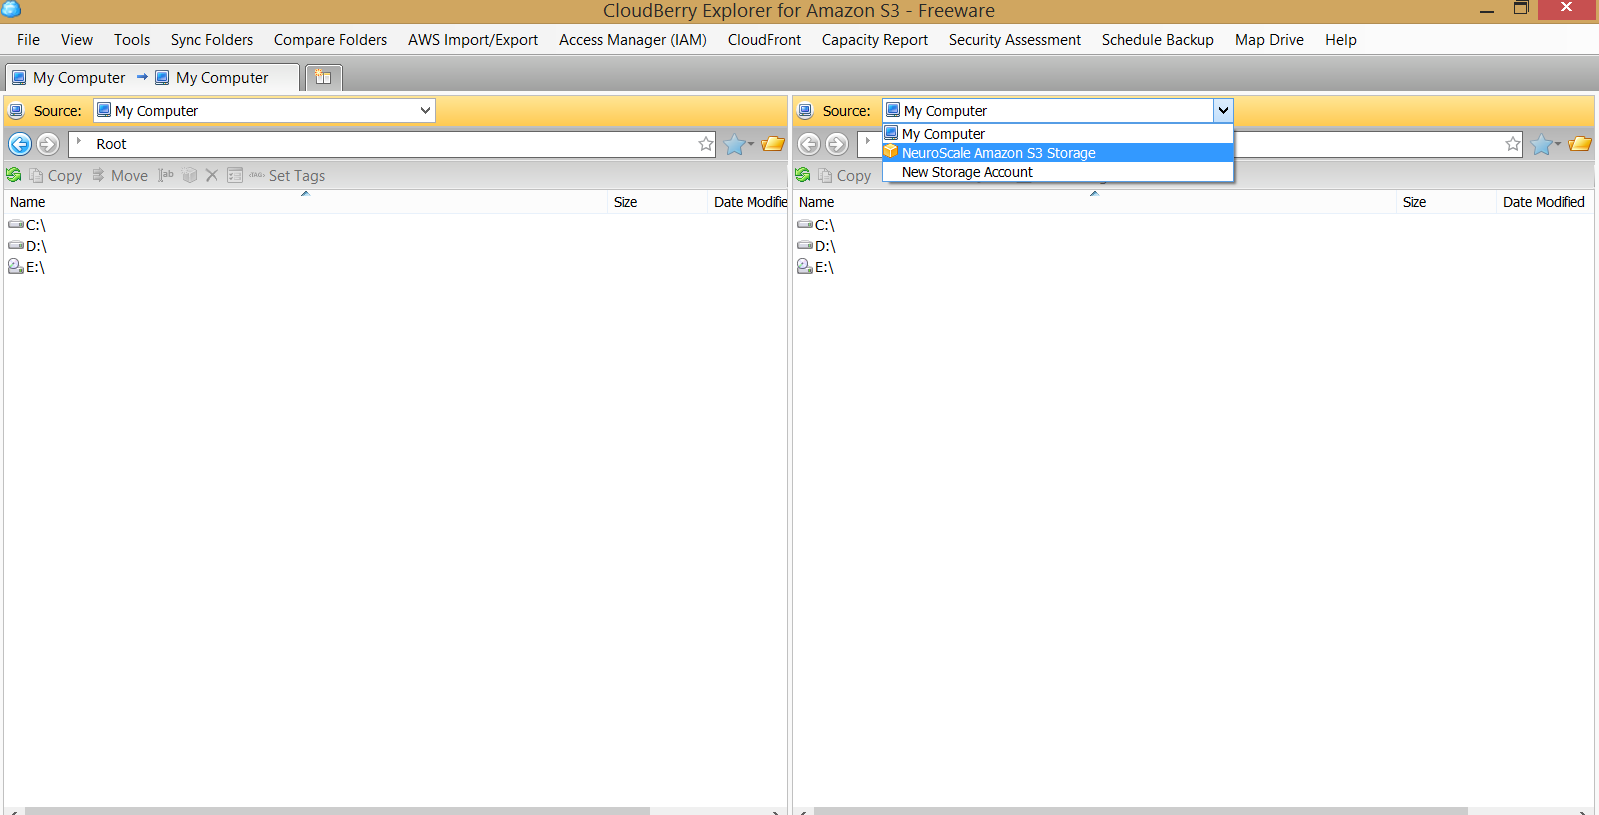Select drive C:\ in the left pane
This screenshot has height=815, width=1599.
point(27,225)
